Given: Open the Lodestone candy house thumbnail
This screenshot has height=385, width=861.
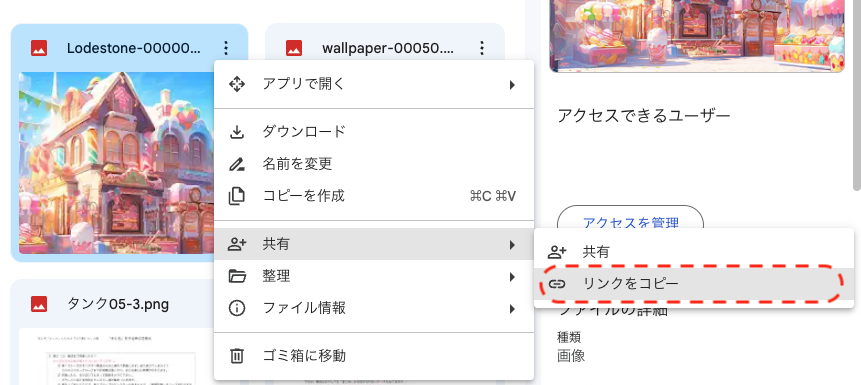Looking at the screenshot, I should click(x=117, y=163).
